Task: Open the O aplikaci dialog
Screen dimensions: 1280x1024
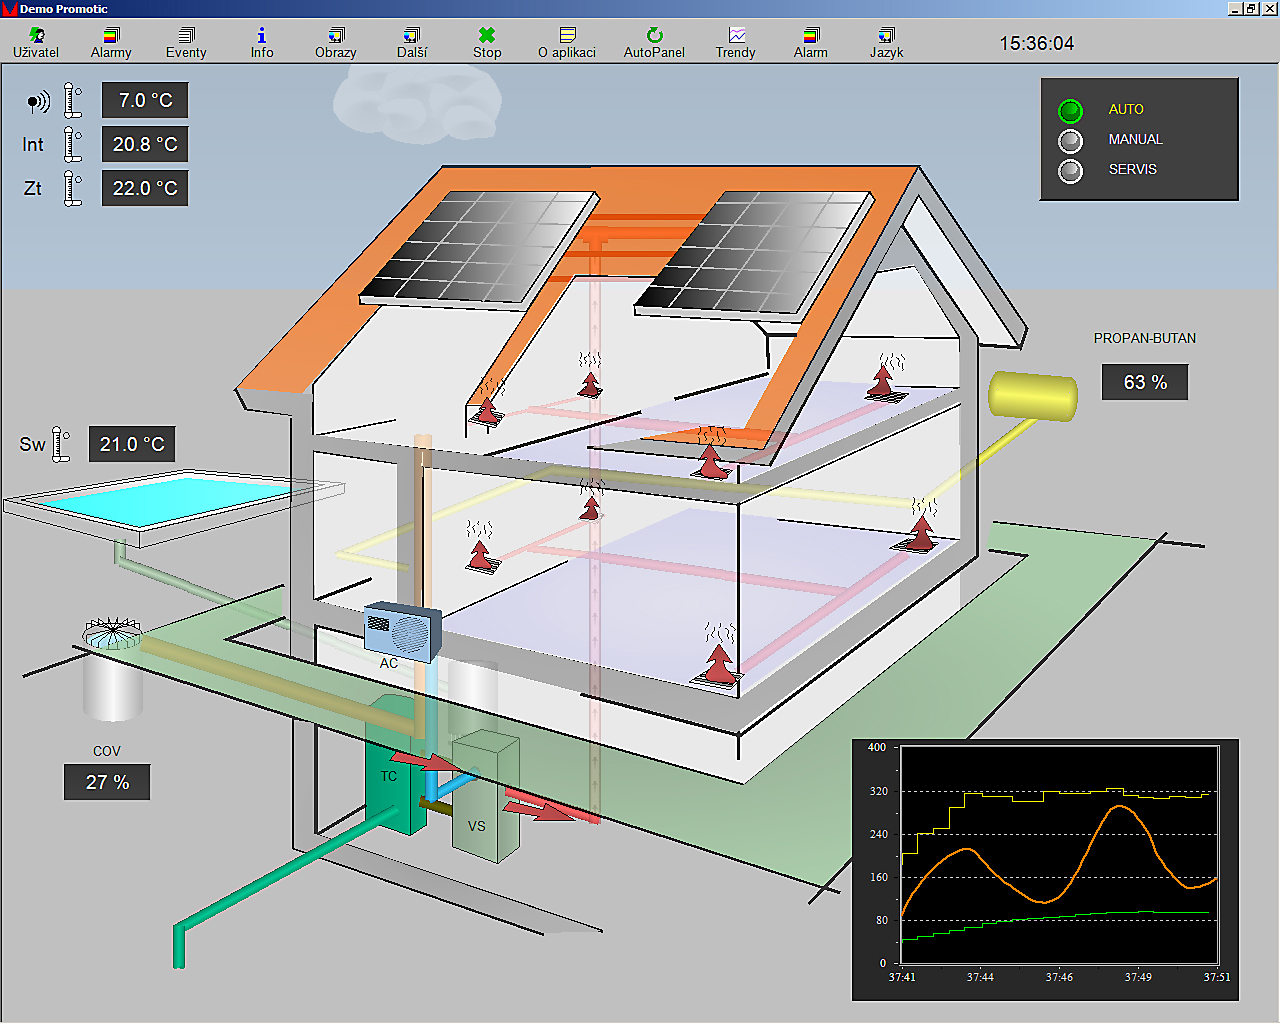Action: (x=567, y=43)
